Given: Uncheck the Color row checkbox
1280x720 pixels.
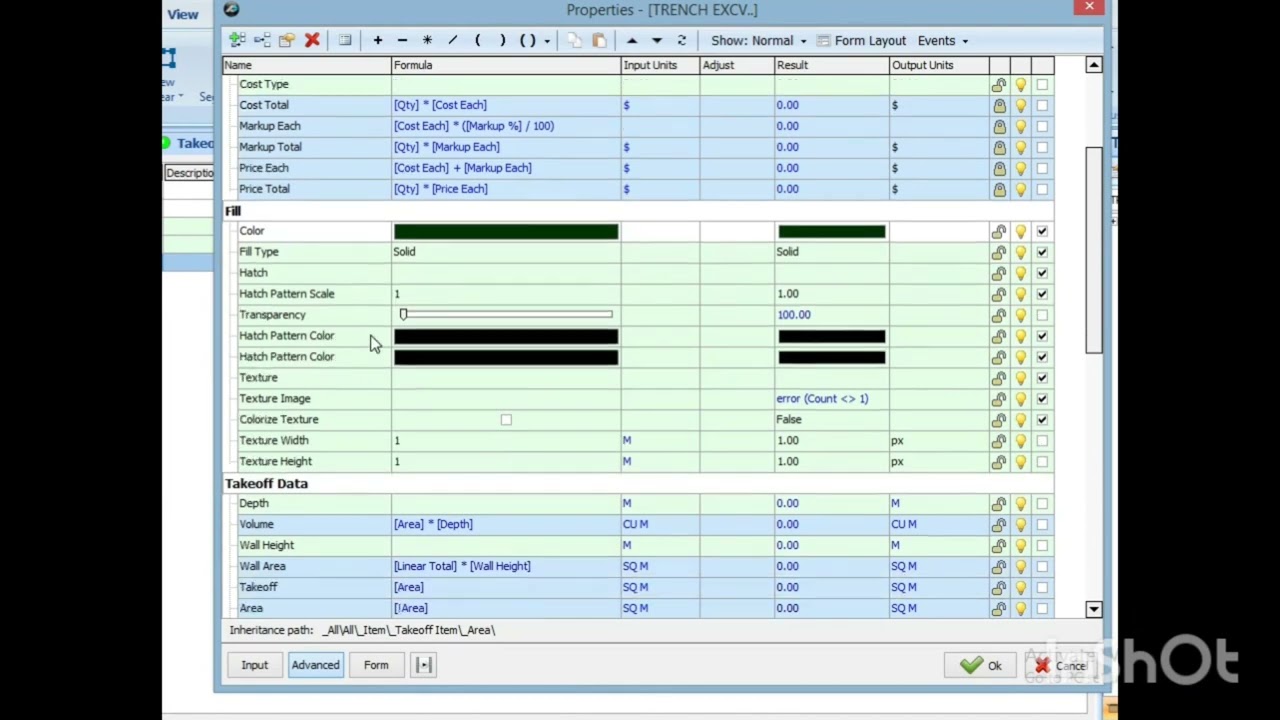Looking at the screenshot, I should click(x=1042, y=231).
